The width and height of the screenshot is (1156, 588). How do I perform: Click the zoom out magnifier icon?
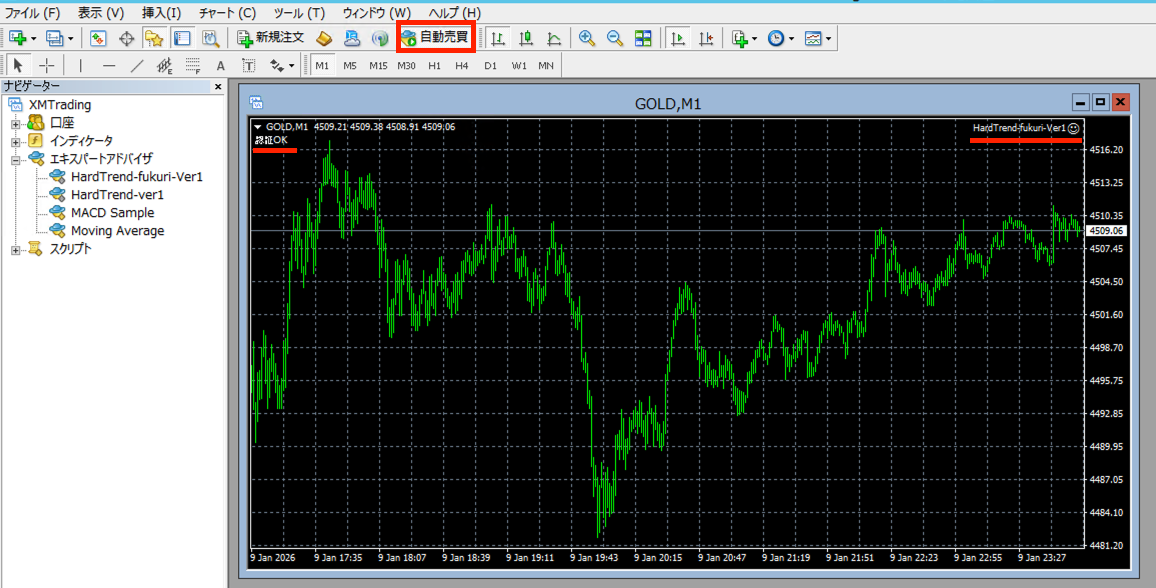tap(615, 38)
